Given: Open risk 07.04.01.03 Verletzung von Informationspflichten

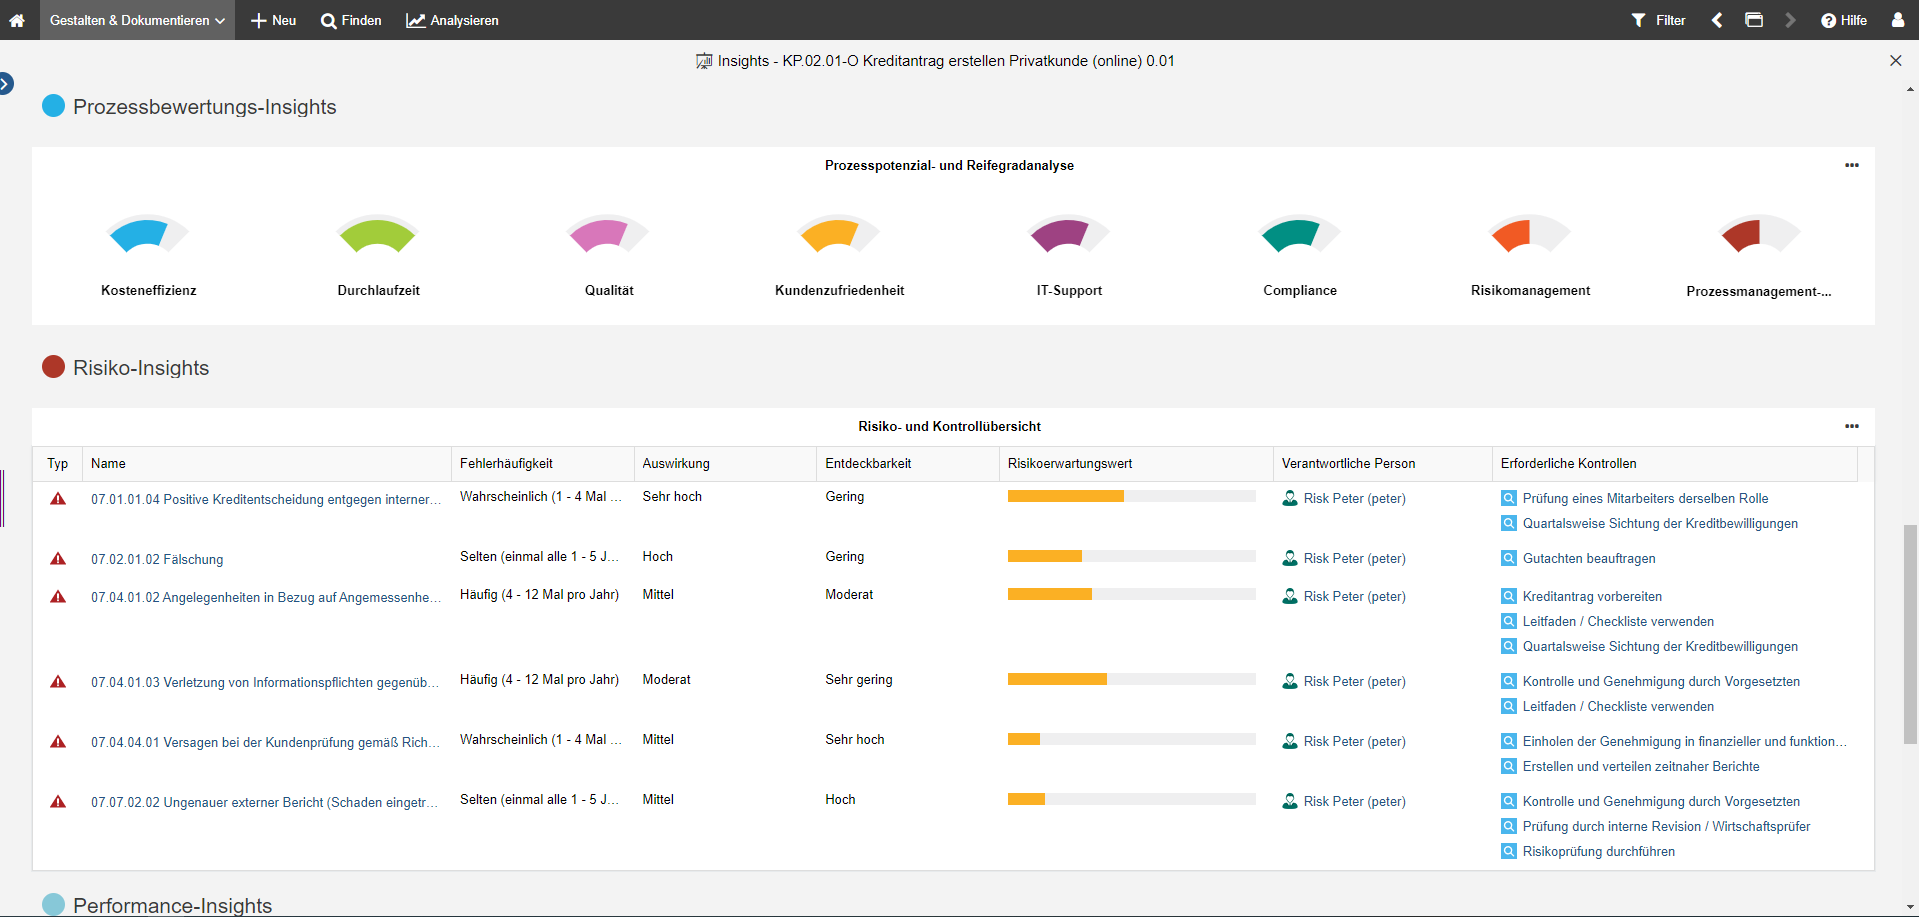Looking at the screenshot, I should tap(265, 682).
